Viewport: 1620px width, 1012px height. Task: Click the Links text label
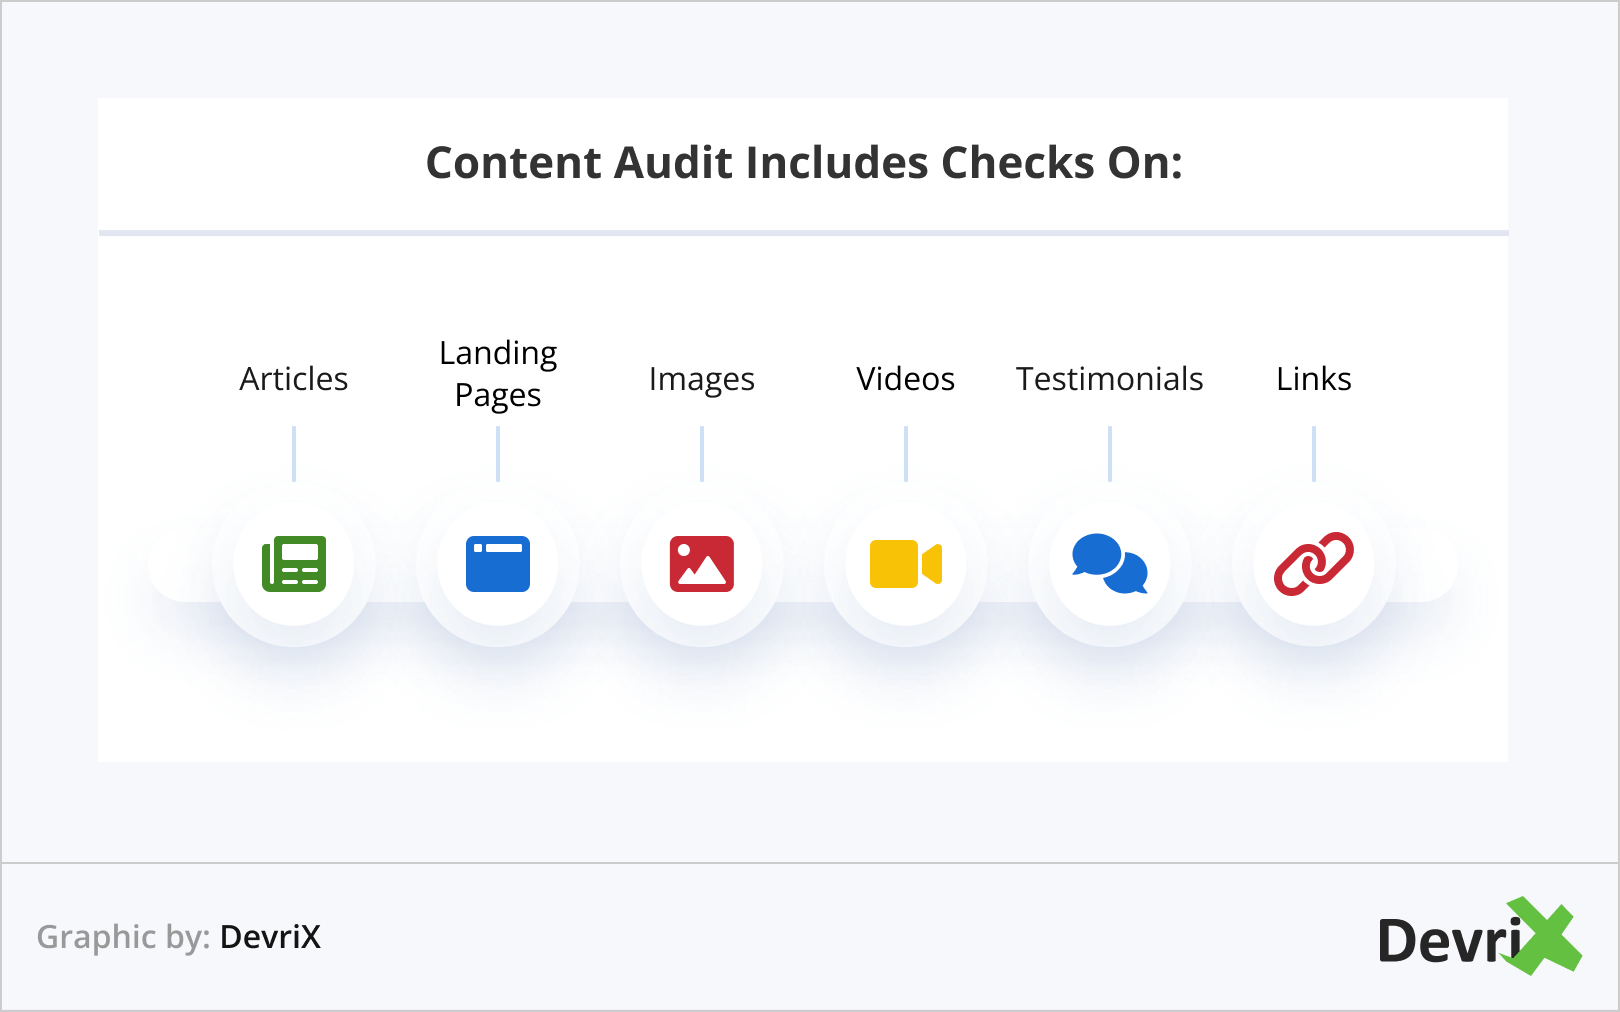[1314, 379]
